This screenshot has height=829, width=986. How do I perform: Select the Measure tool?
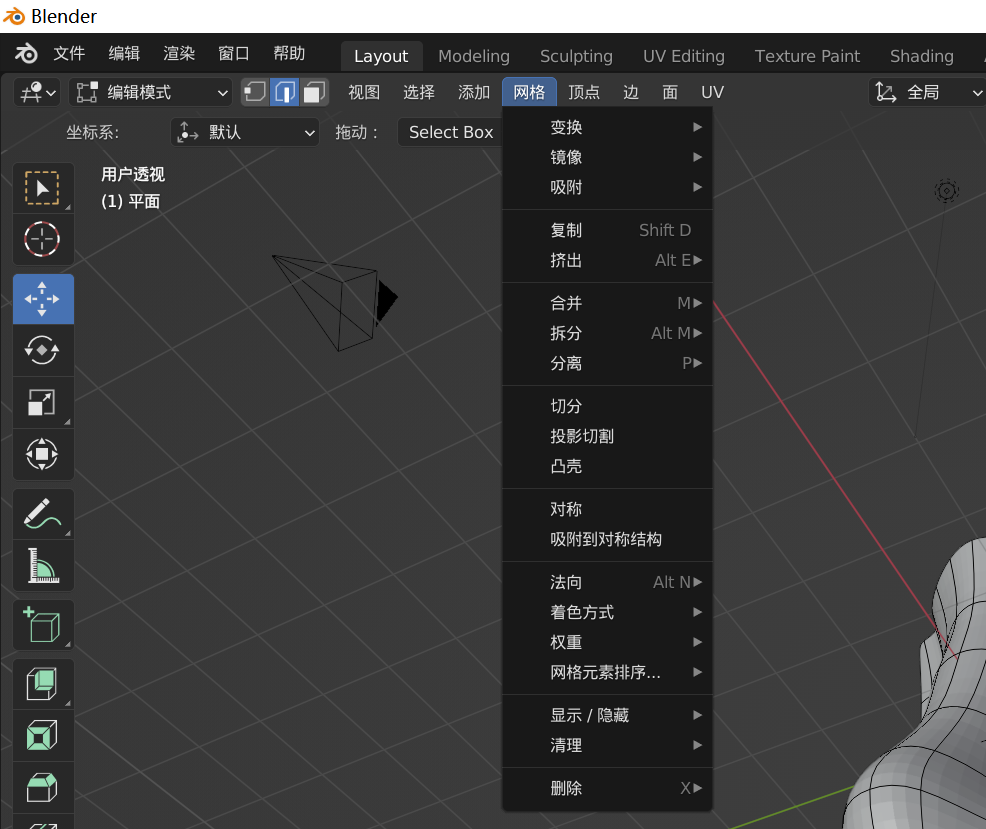pyautogui.click(x=42, y=566)
